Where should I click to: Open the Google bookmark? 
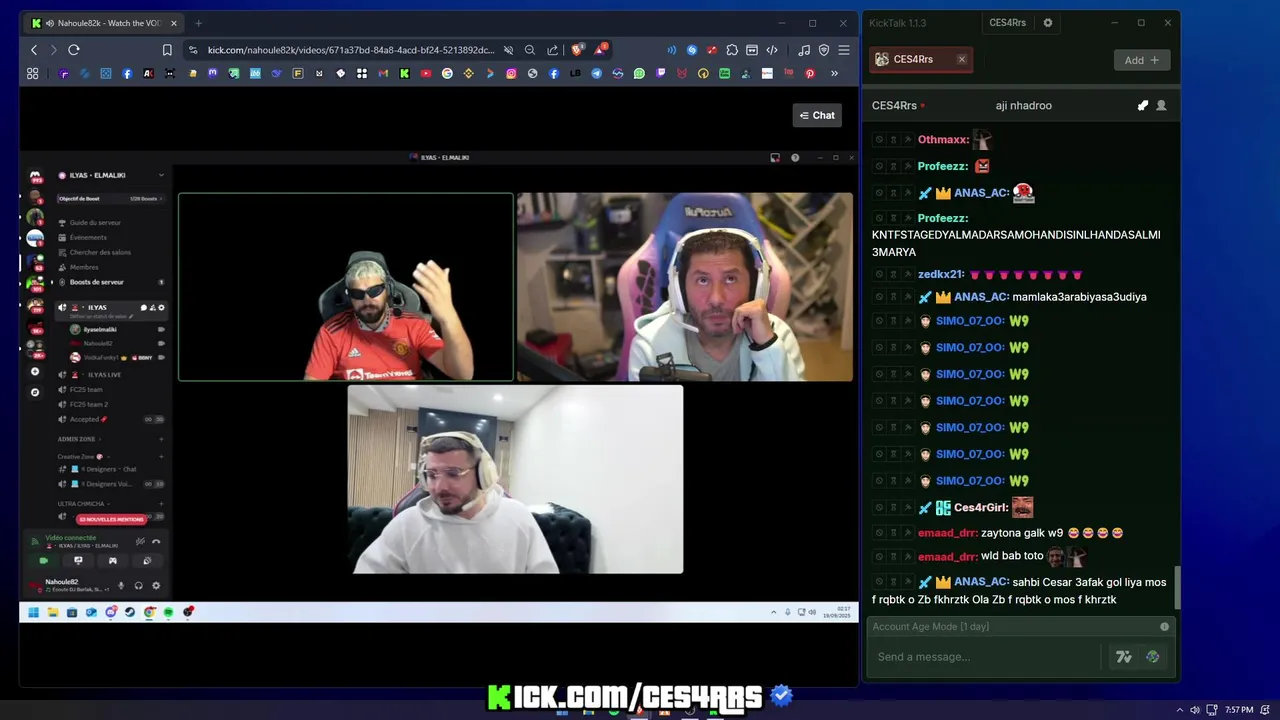point(447,73)
